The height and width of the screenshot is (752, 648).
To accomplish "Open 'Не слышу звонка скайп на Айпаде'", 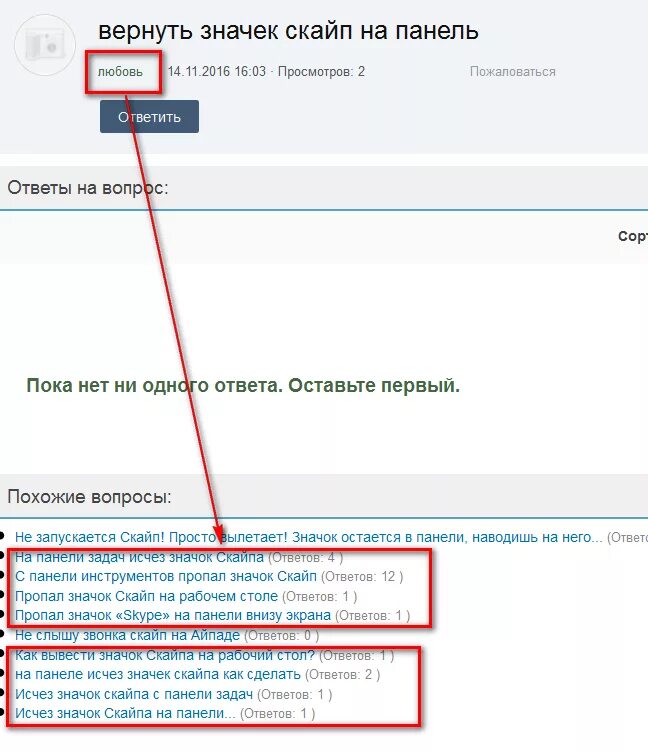I will coord(127,635).
